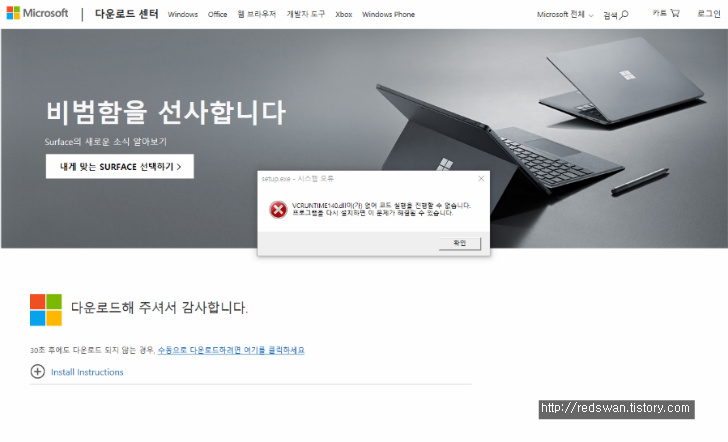The height and width of the screenshot is (442, 728).
Task: Click Surface의 새로운 소식 알아보기 text
Action: (x=105, y=142)
